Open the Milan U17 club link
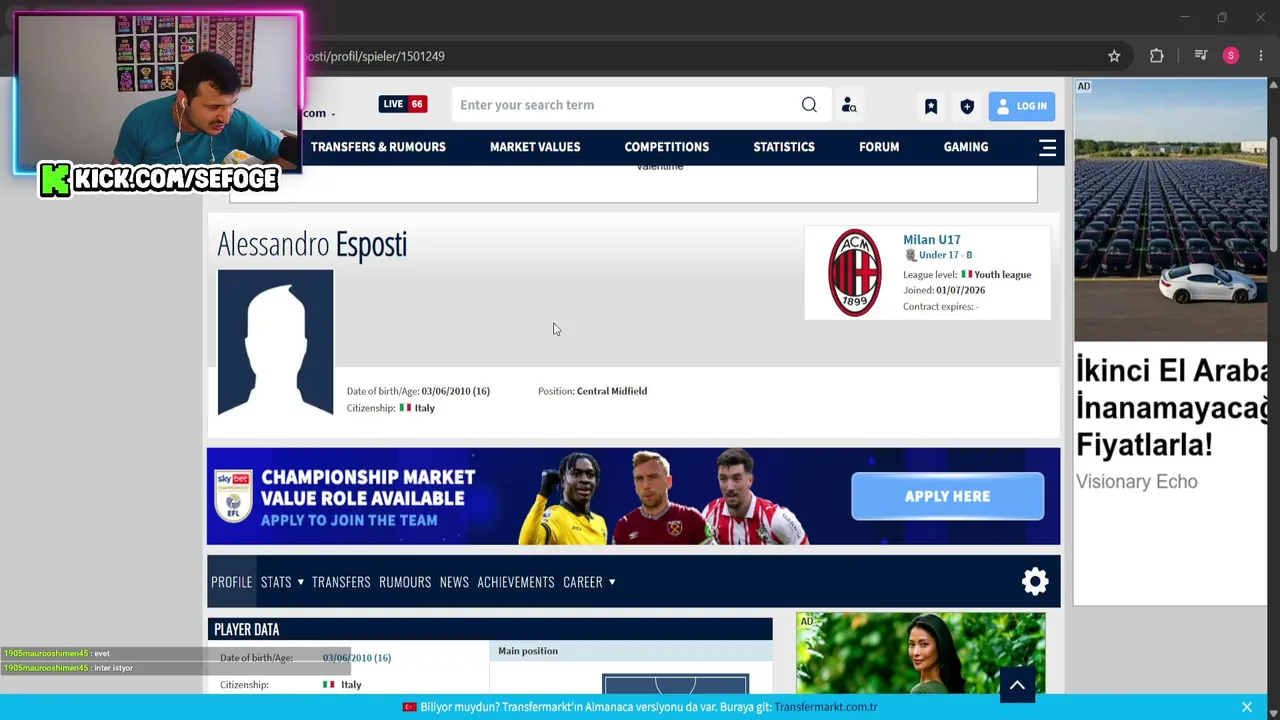The width and height of the screenshot is (1280, 720). (x=932, y=240)
